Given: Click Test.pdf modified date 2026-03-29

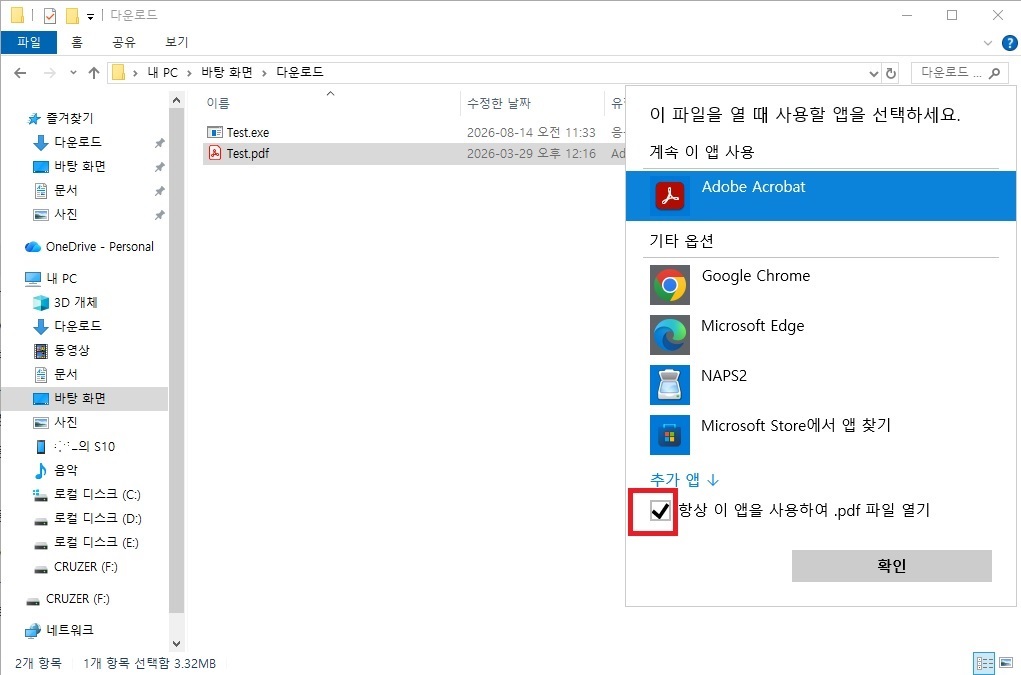Looking at the screenshot, I should coord(531,154).
